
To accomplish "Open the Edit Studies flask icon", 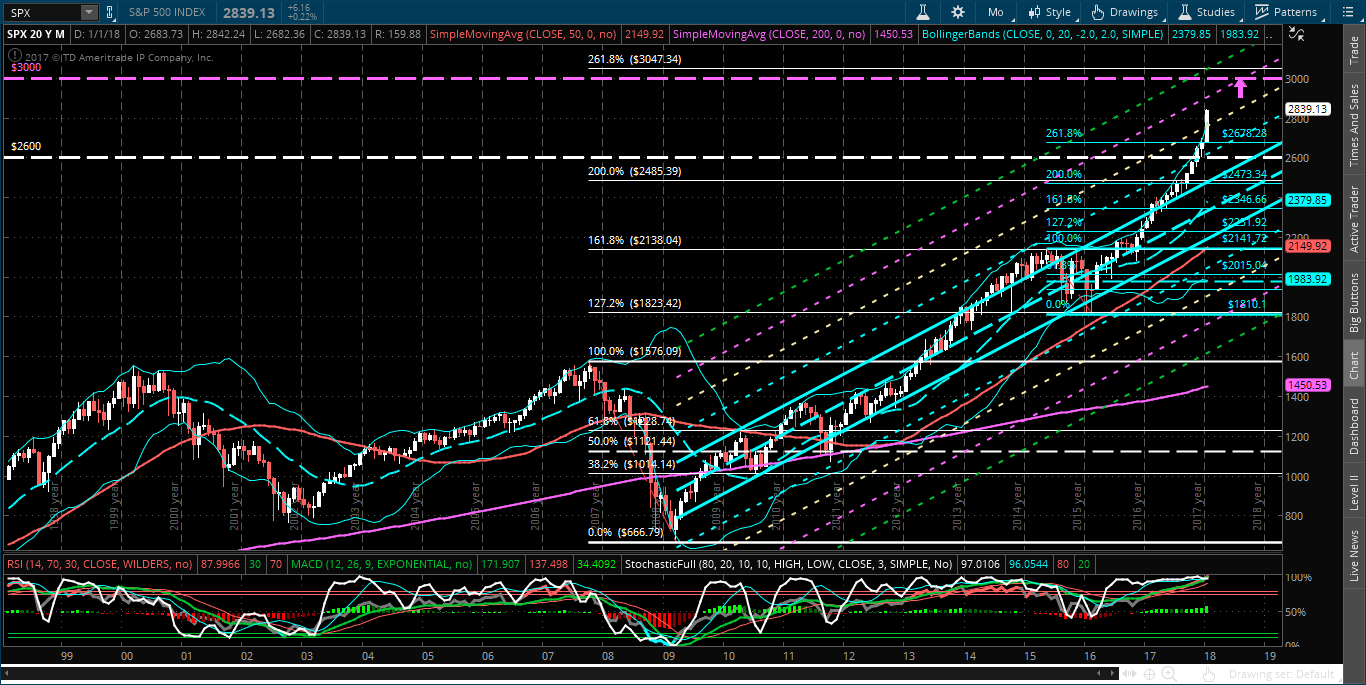I will 925,12.
